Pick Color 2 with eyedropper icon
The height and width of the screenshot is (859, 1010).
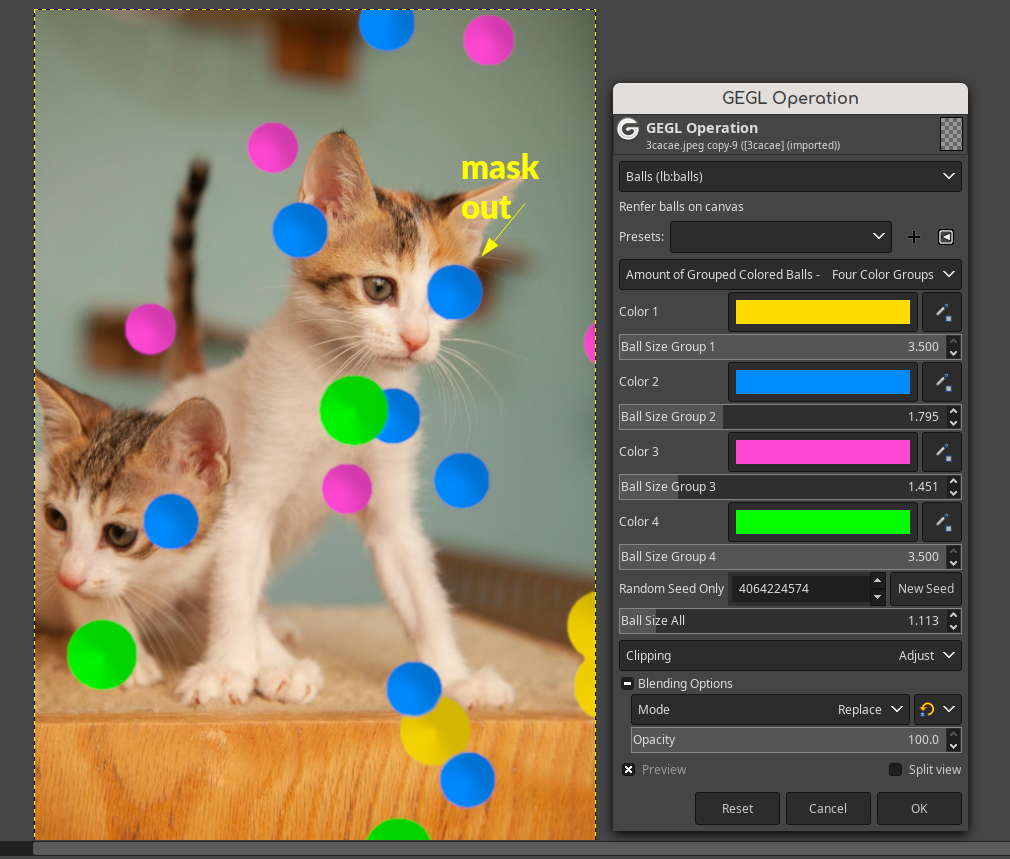(942, 382)
